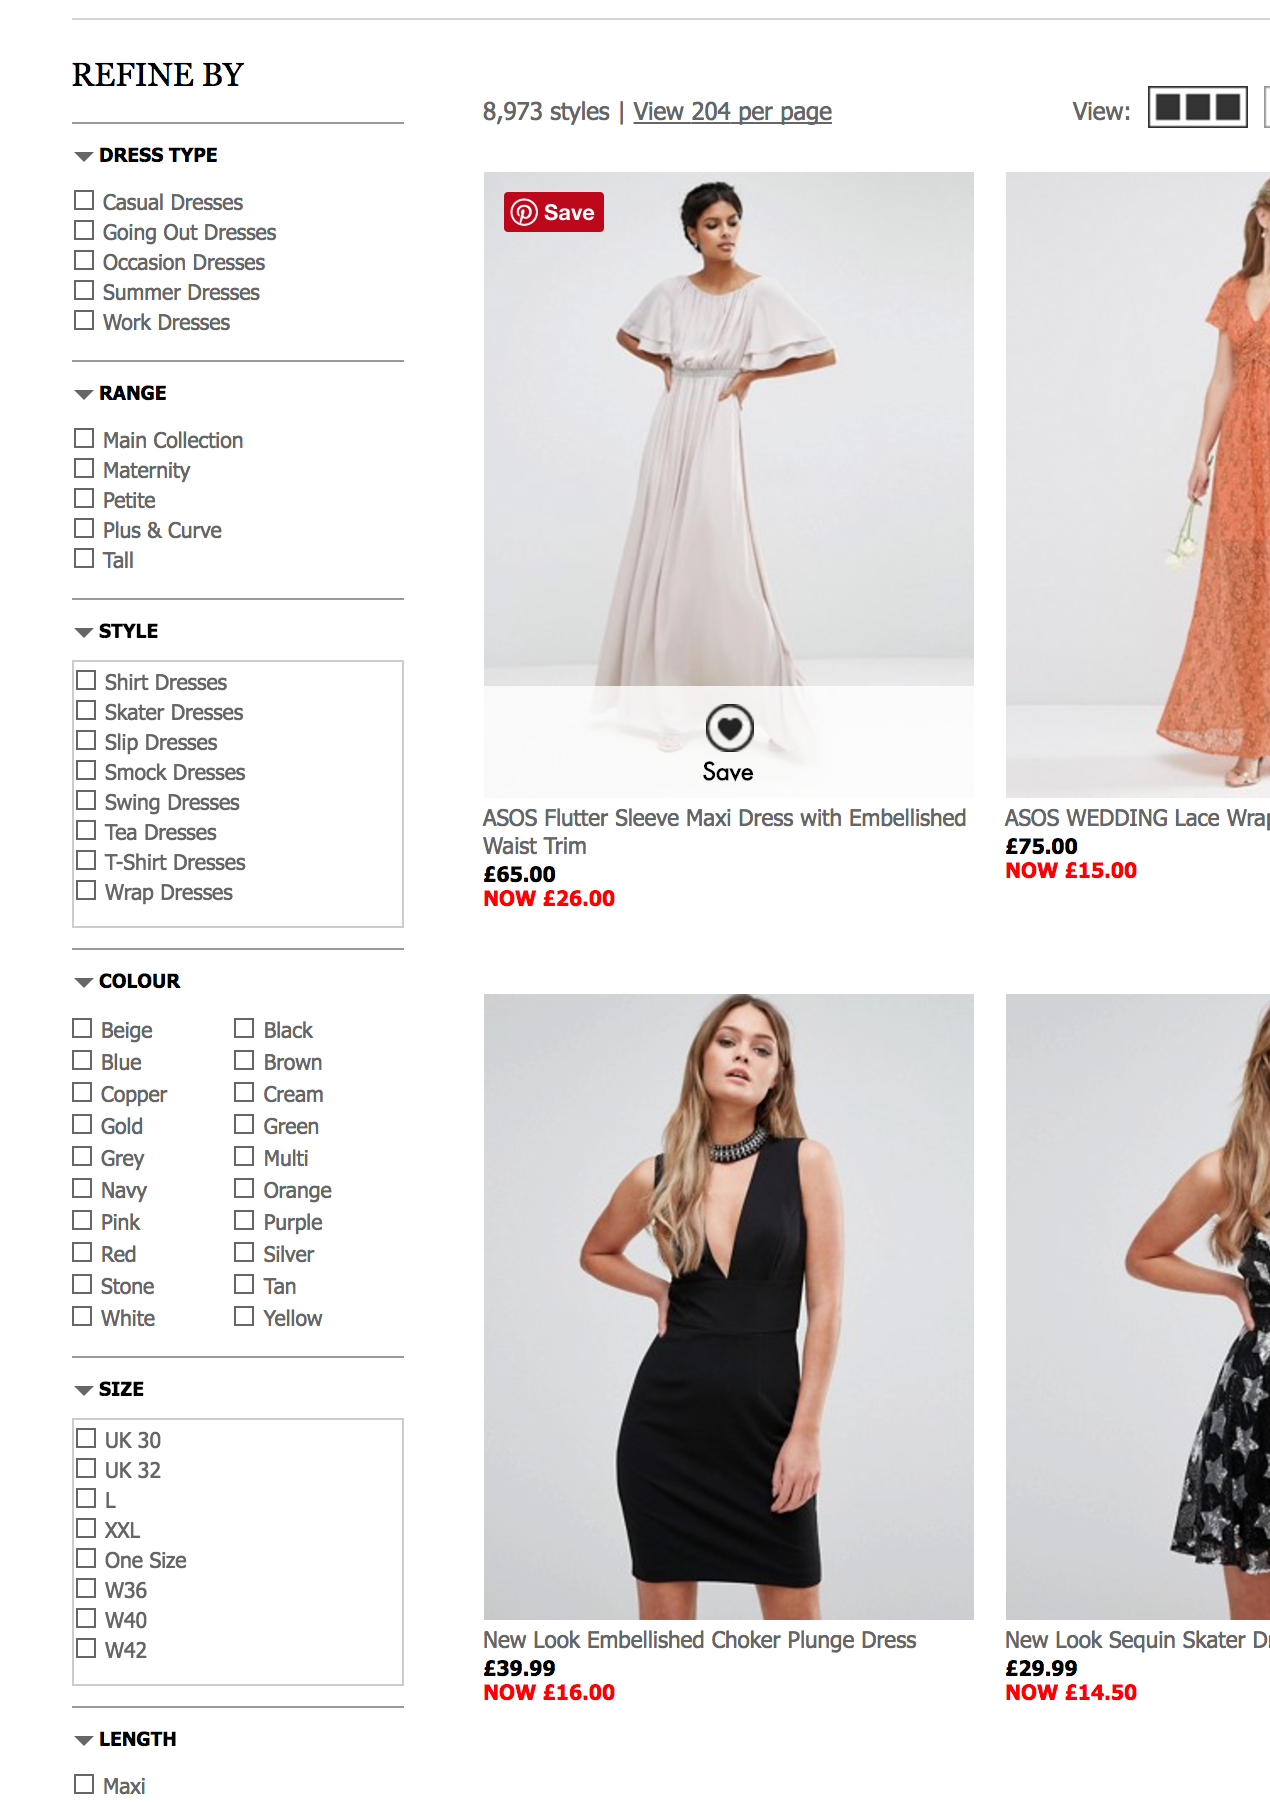Open the orange lace wrap dress image

[x=1138, y=484]
